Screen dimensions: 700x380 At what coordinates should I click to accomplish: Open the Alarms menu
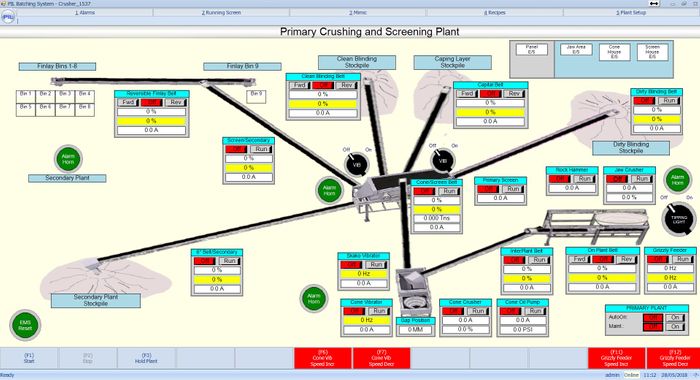point(85,13)
